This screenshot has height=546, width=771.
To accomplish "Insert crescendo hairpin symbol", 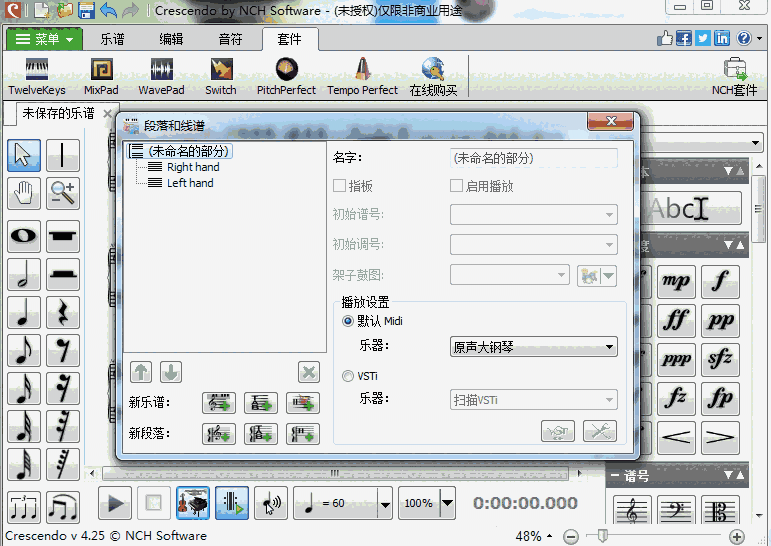I will point(676,437).
